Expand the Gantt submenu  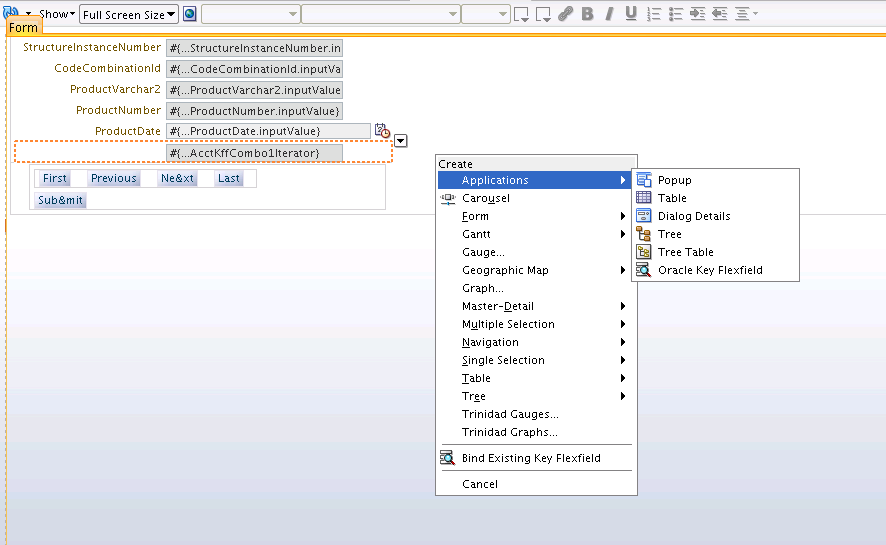tap(534, 234)
